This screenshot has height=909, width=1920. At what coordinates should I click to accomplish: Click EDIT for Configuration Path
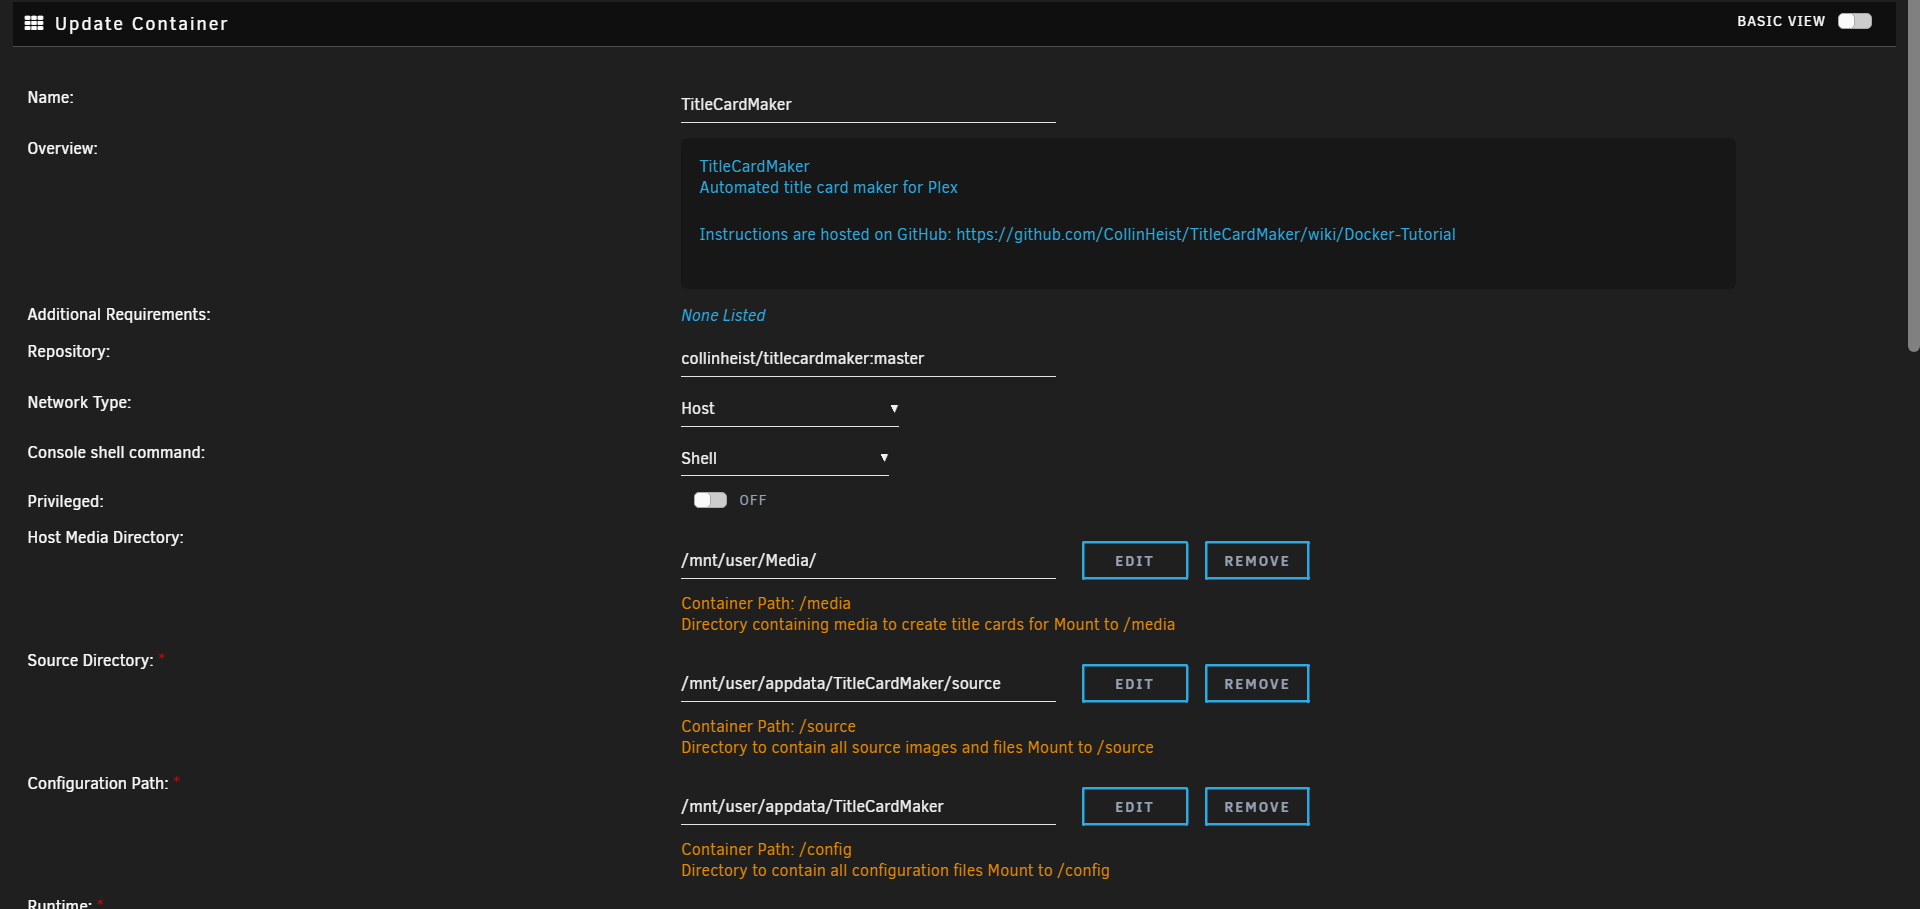coord(1134,806)
